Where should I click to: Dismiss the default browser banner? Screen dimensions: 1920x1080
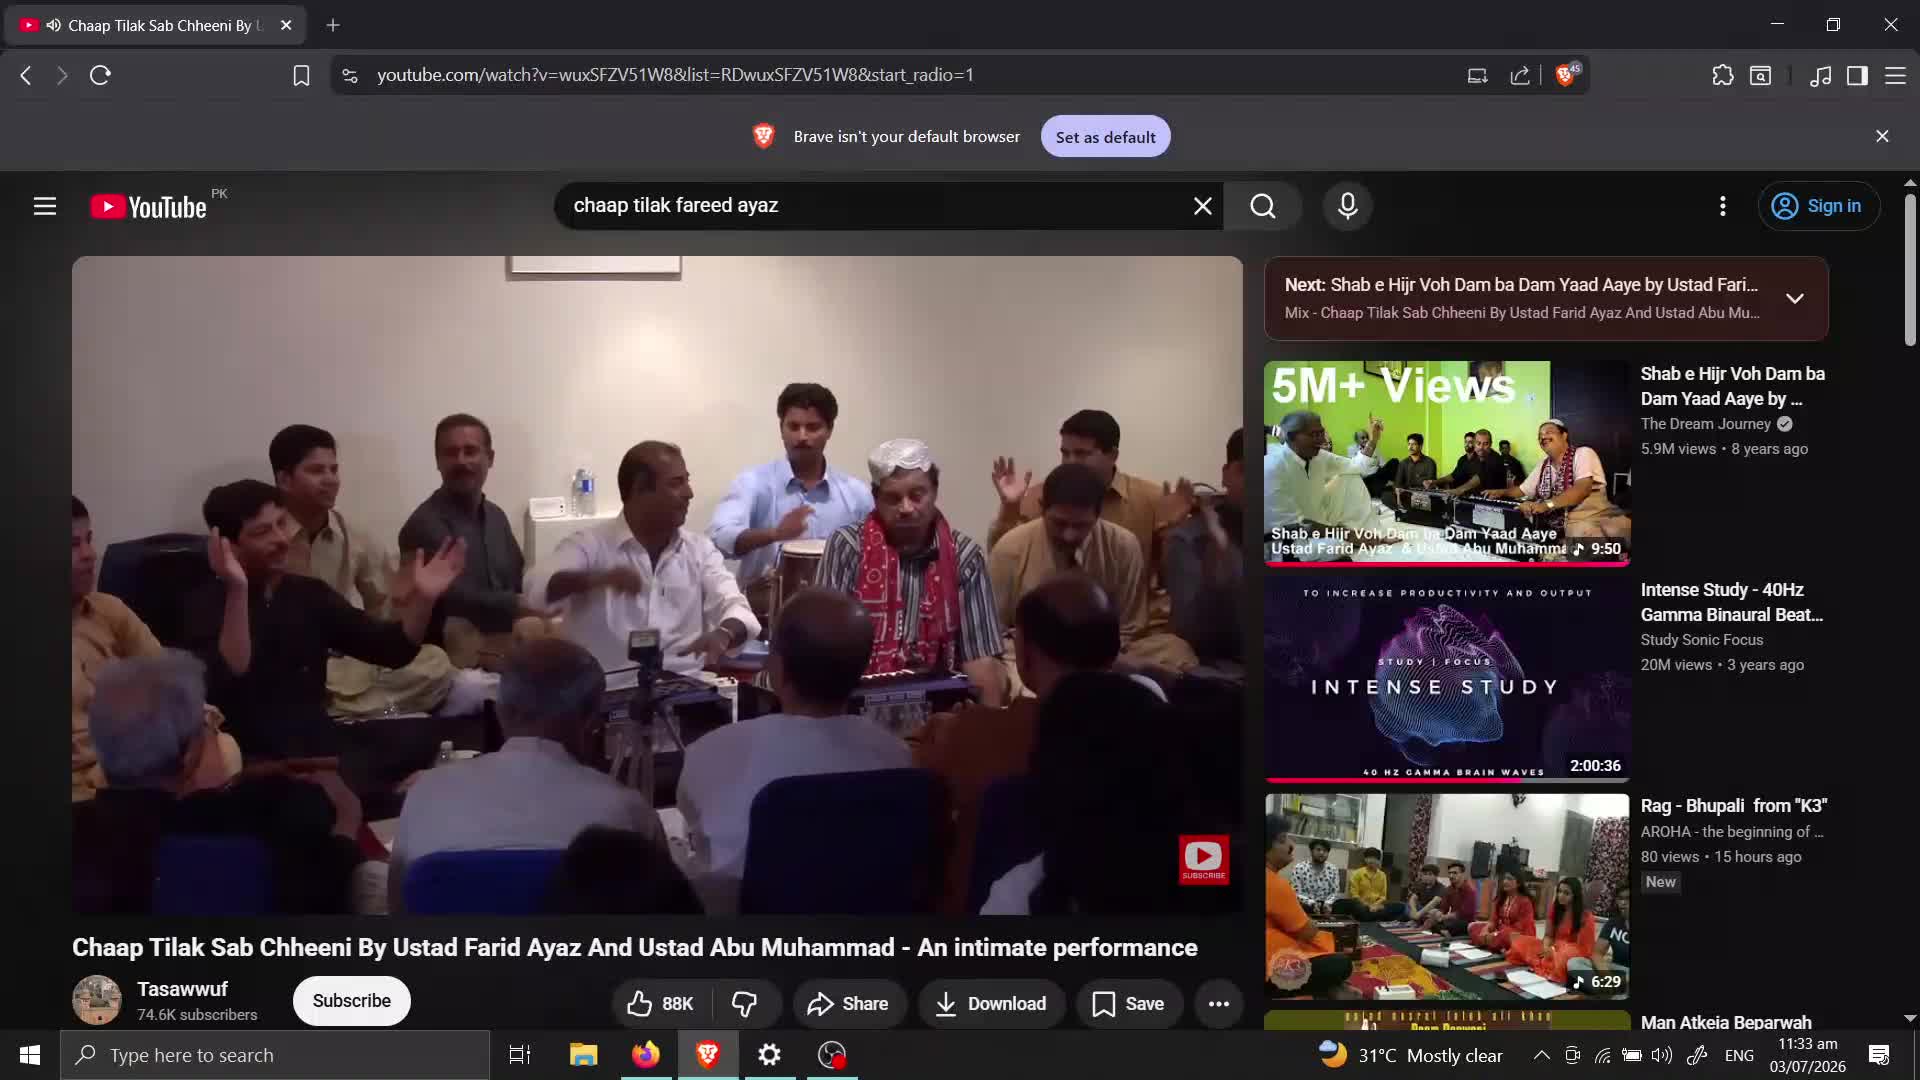point(1882,136)
